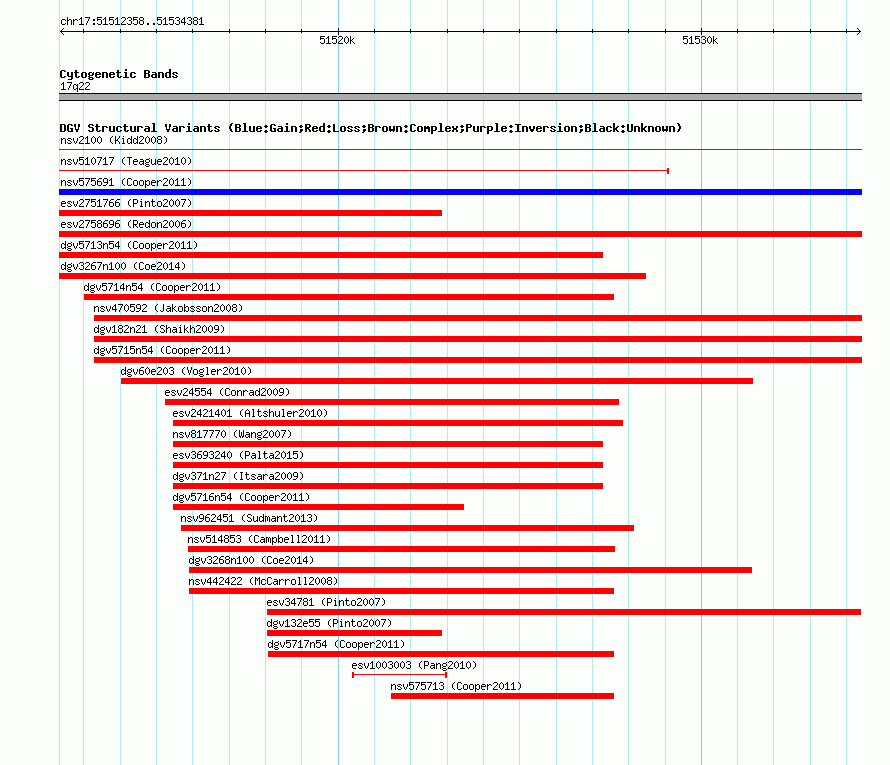
Task: Open the nsv575691 (Cooper2011) label
Action: click(126, 182)
